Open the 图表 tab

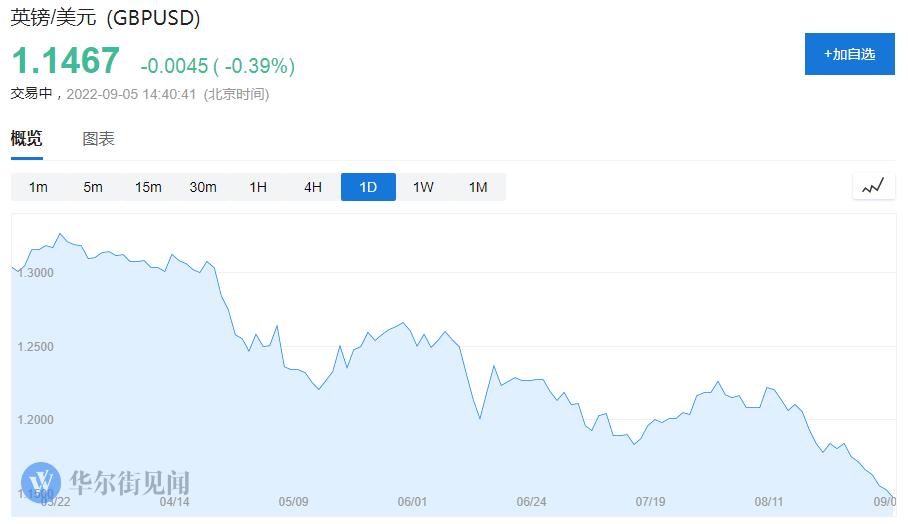tap(98, 139)
